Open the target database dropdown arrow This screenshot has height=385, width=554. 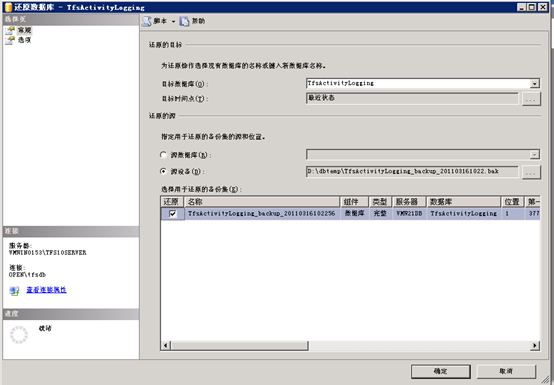pyautogui.click(x=535, y=84)
